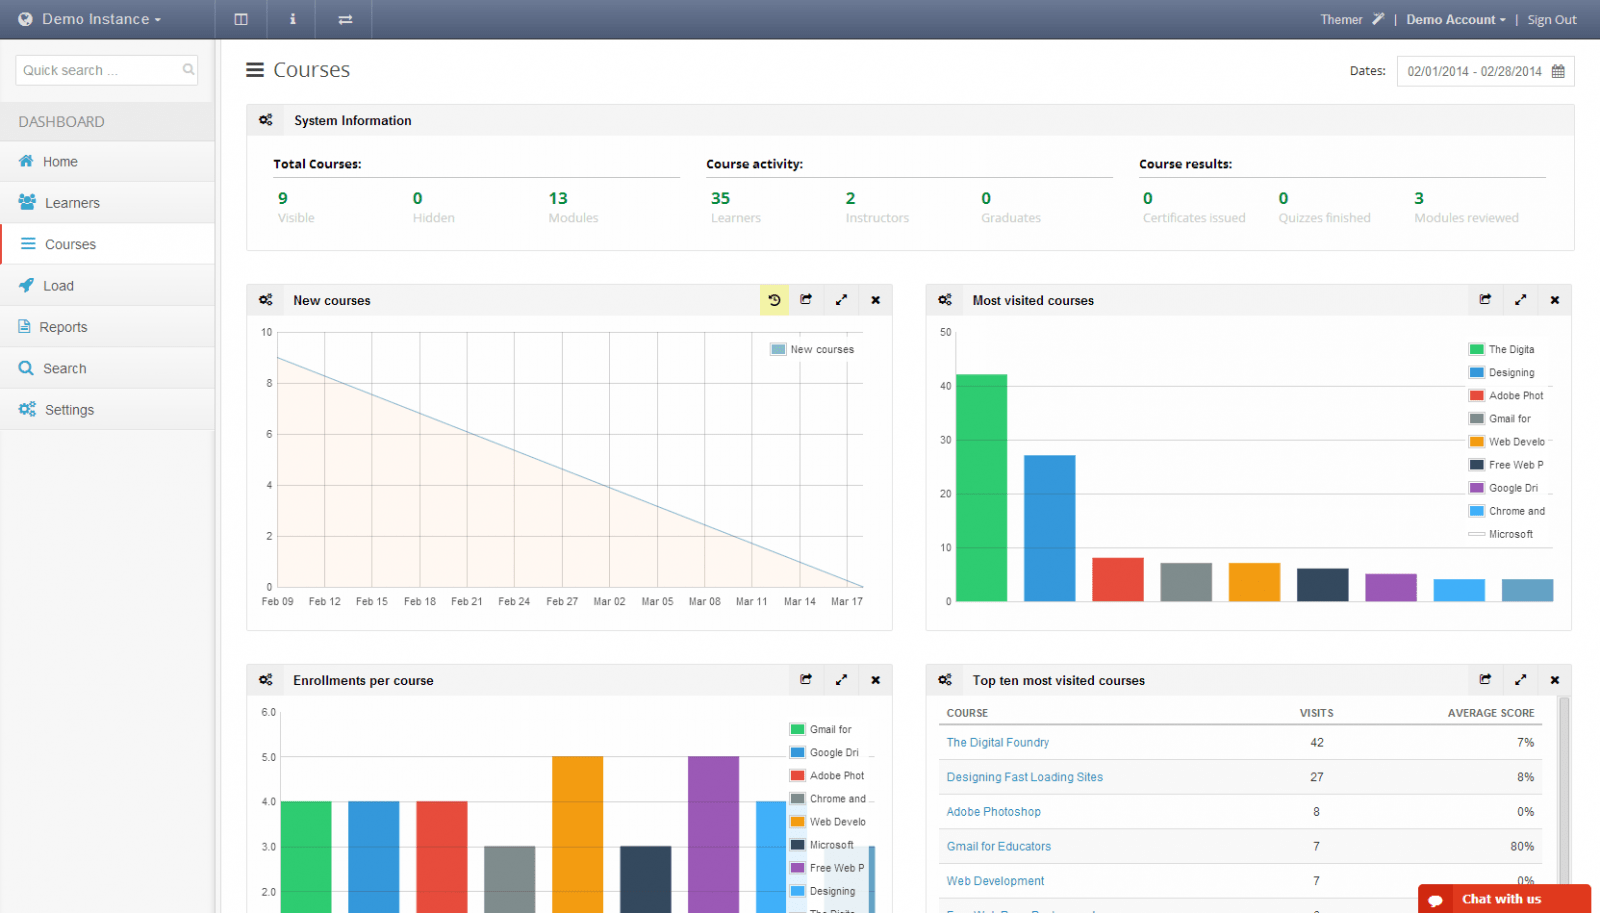The image size is (1600, 913).
Task: Click the swap arrows icon in top bar
Action: [345, 19]
